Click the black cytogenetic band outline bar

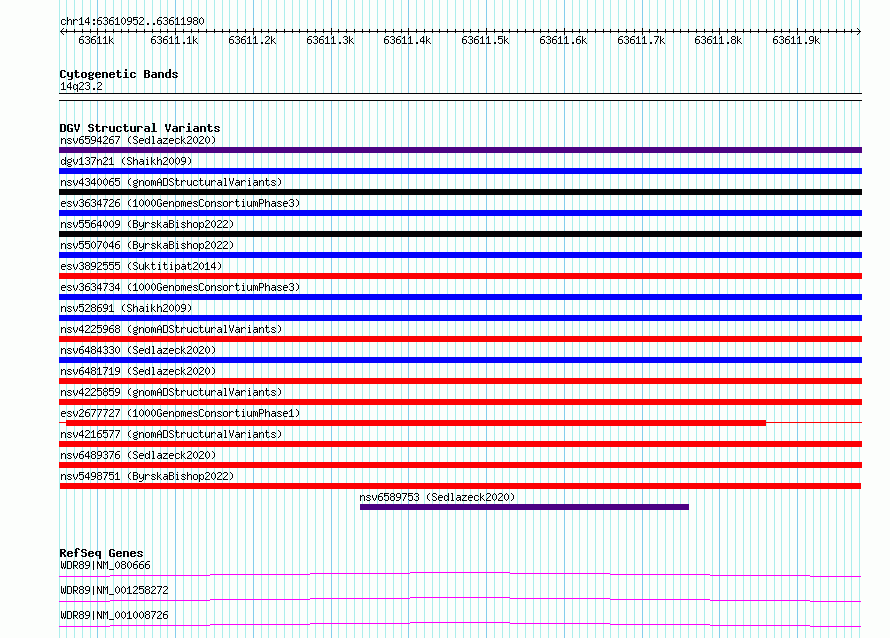coord(460,97)
